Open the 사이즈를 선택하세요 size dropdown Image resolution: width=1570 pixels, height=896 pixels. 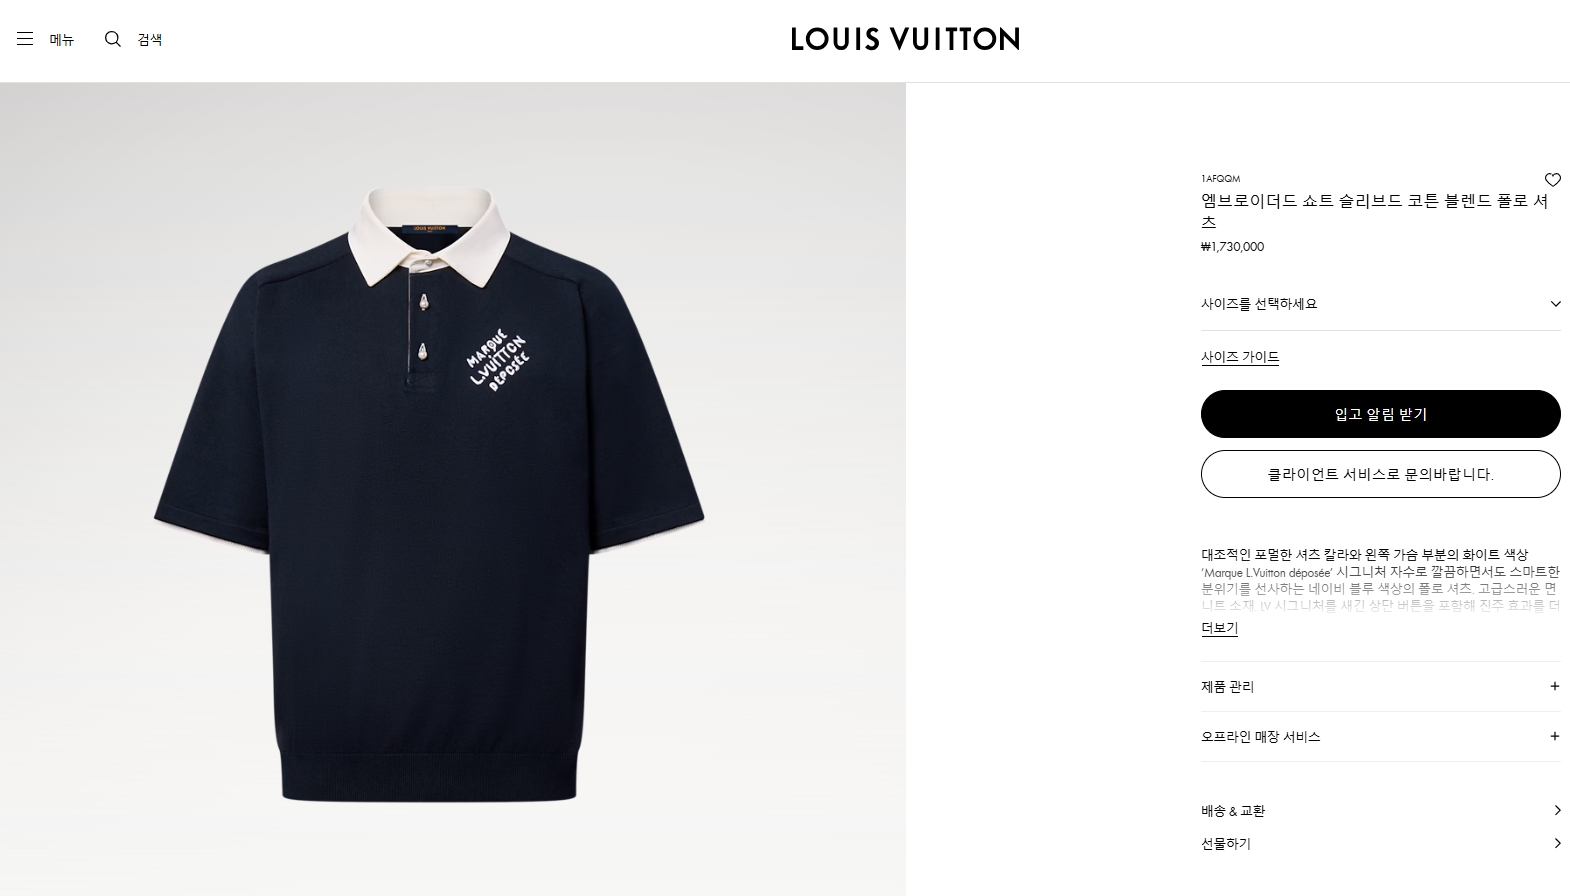[1380, 304]
